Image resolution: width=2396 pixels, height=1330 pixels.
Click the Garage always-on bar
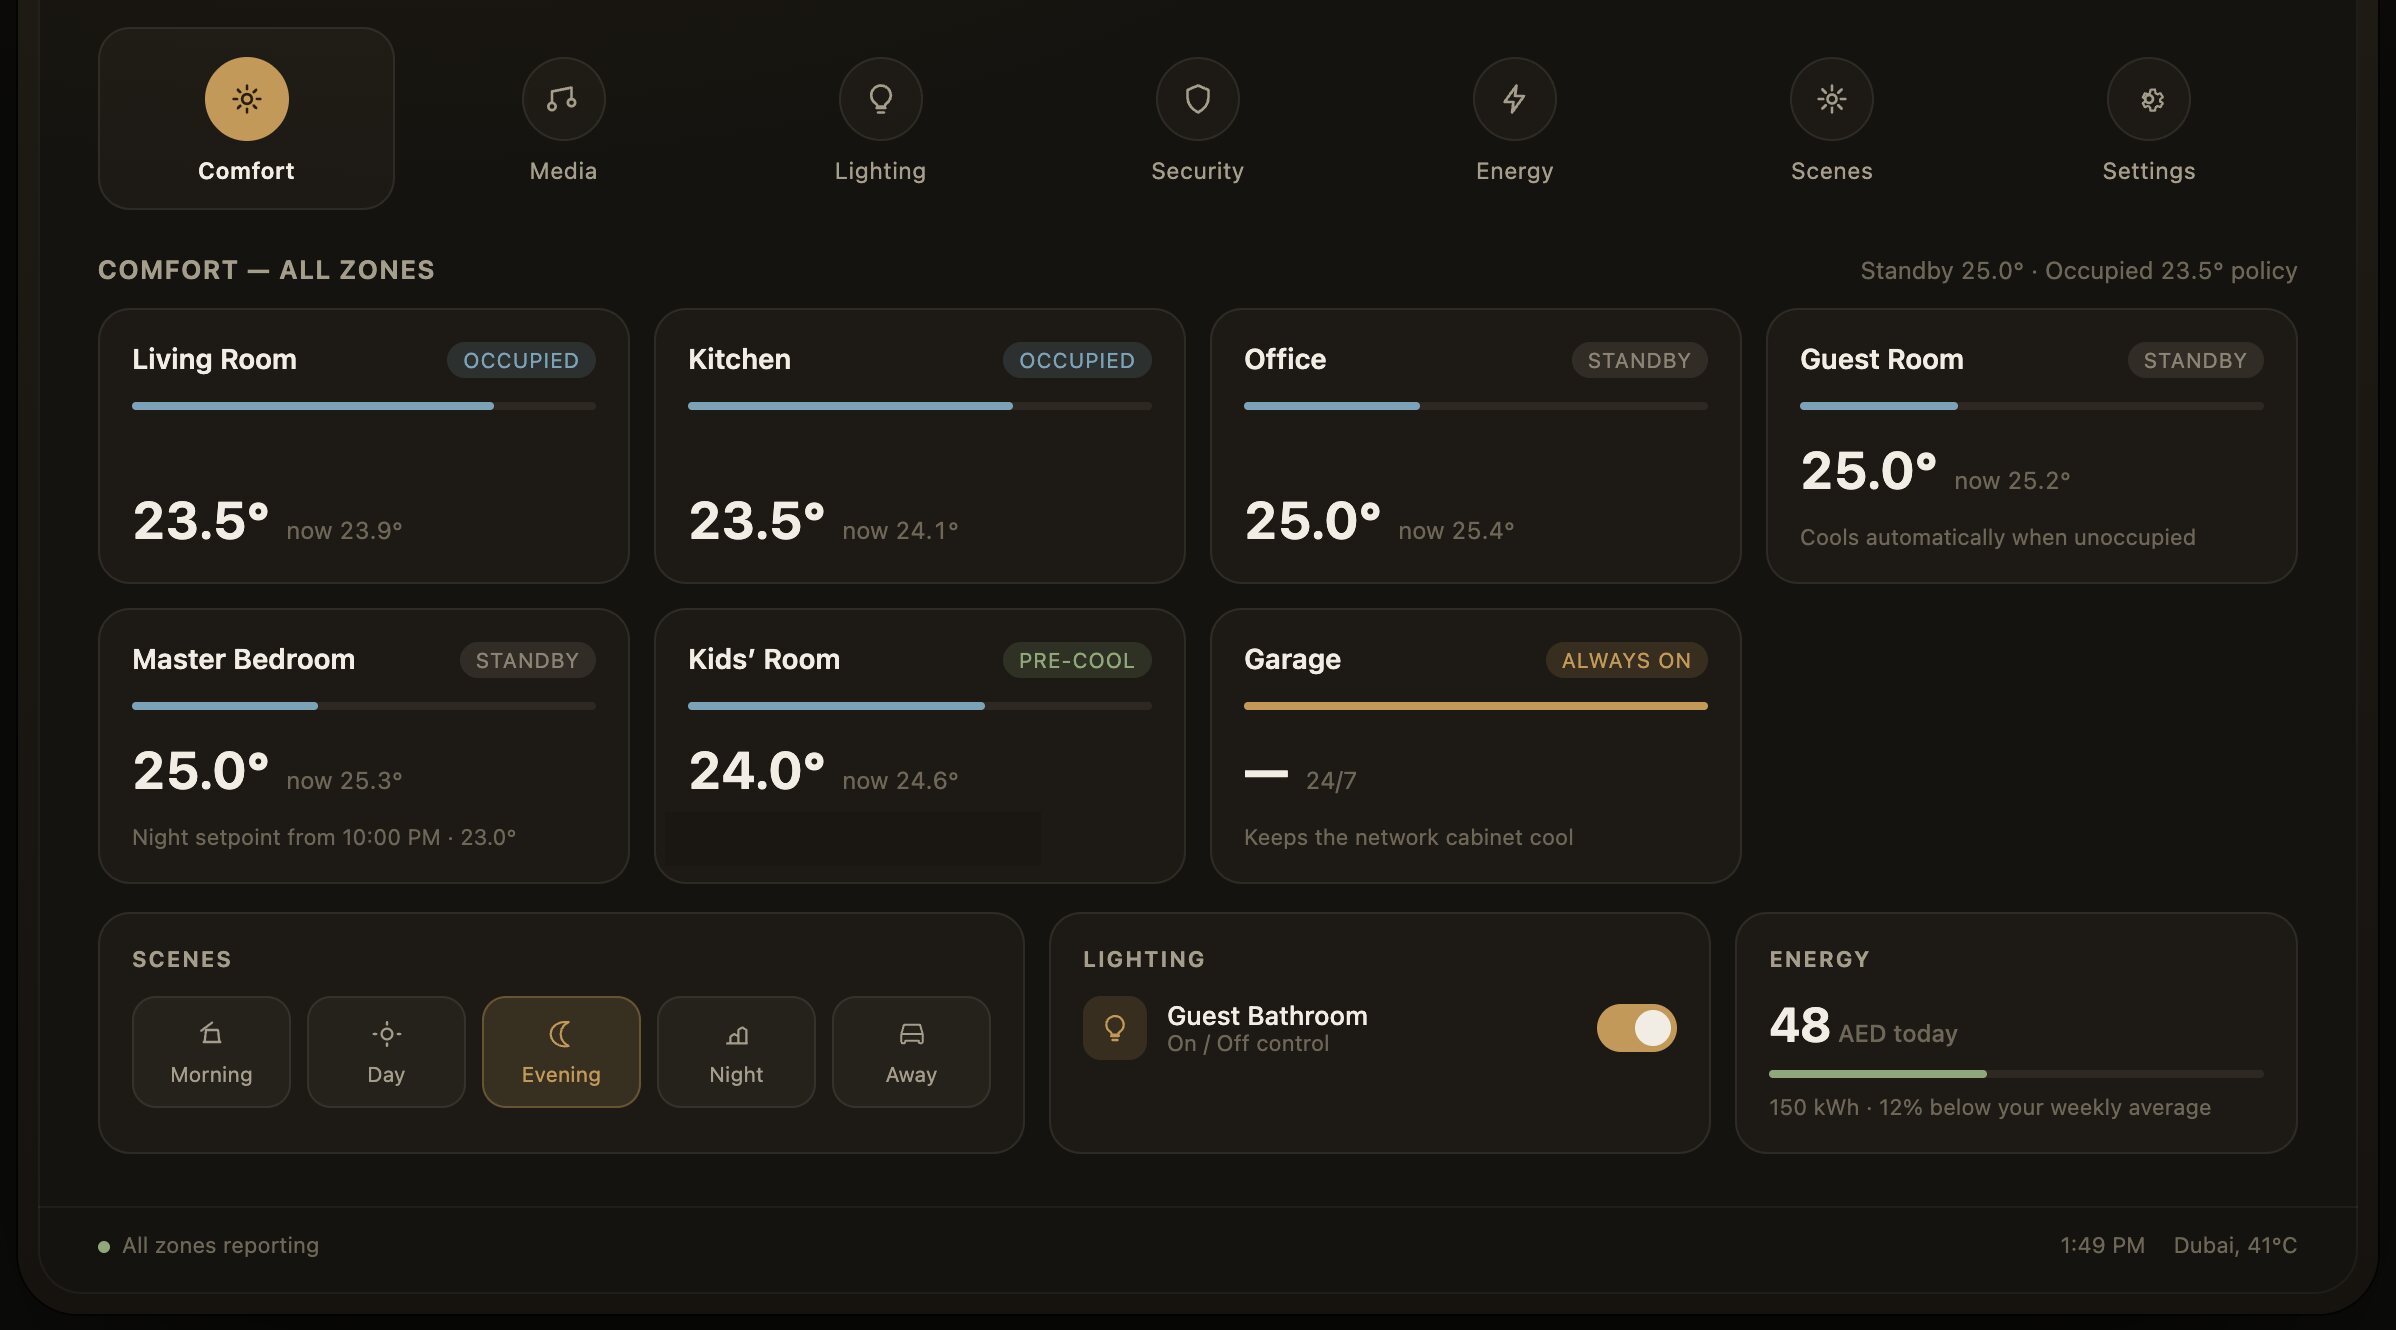pos(1476,706)
